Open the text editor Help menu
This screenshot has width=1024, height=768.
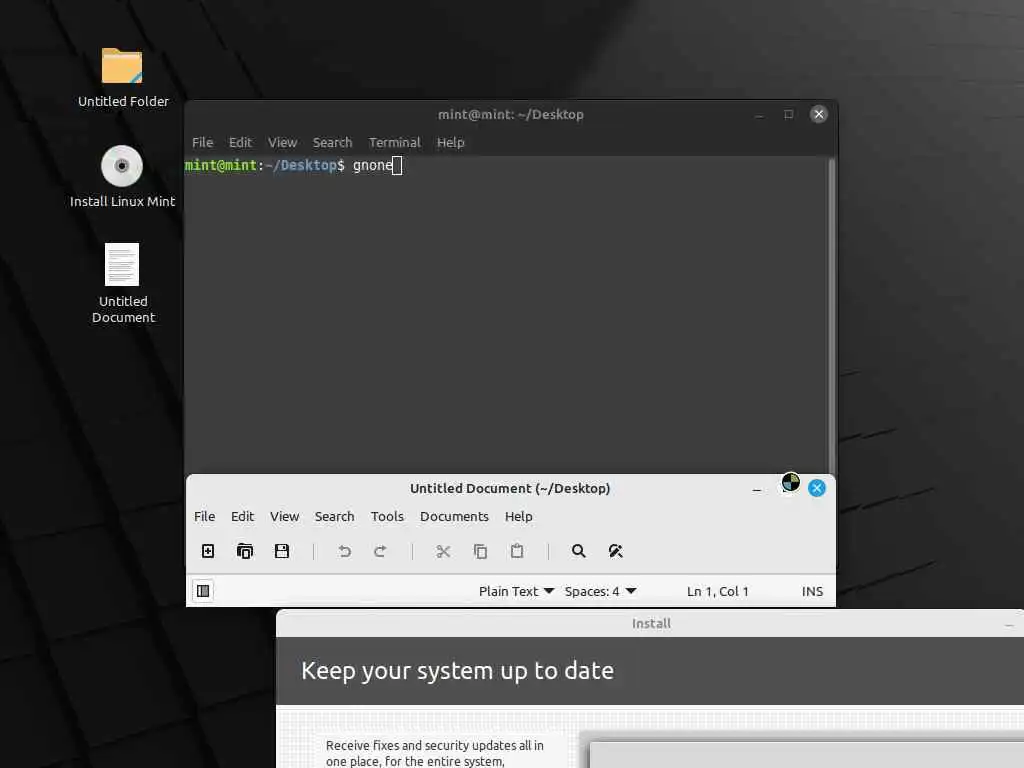tap(519, 517)
